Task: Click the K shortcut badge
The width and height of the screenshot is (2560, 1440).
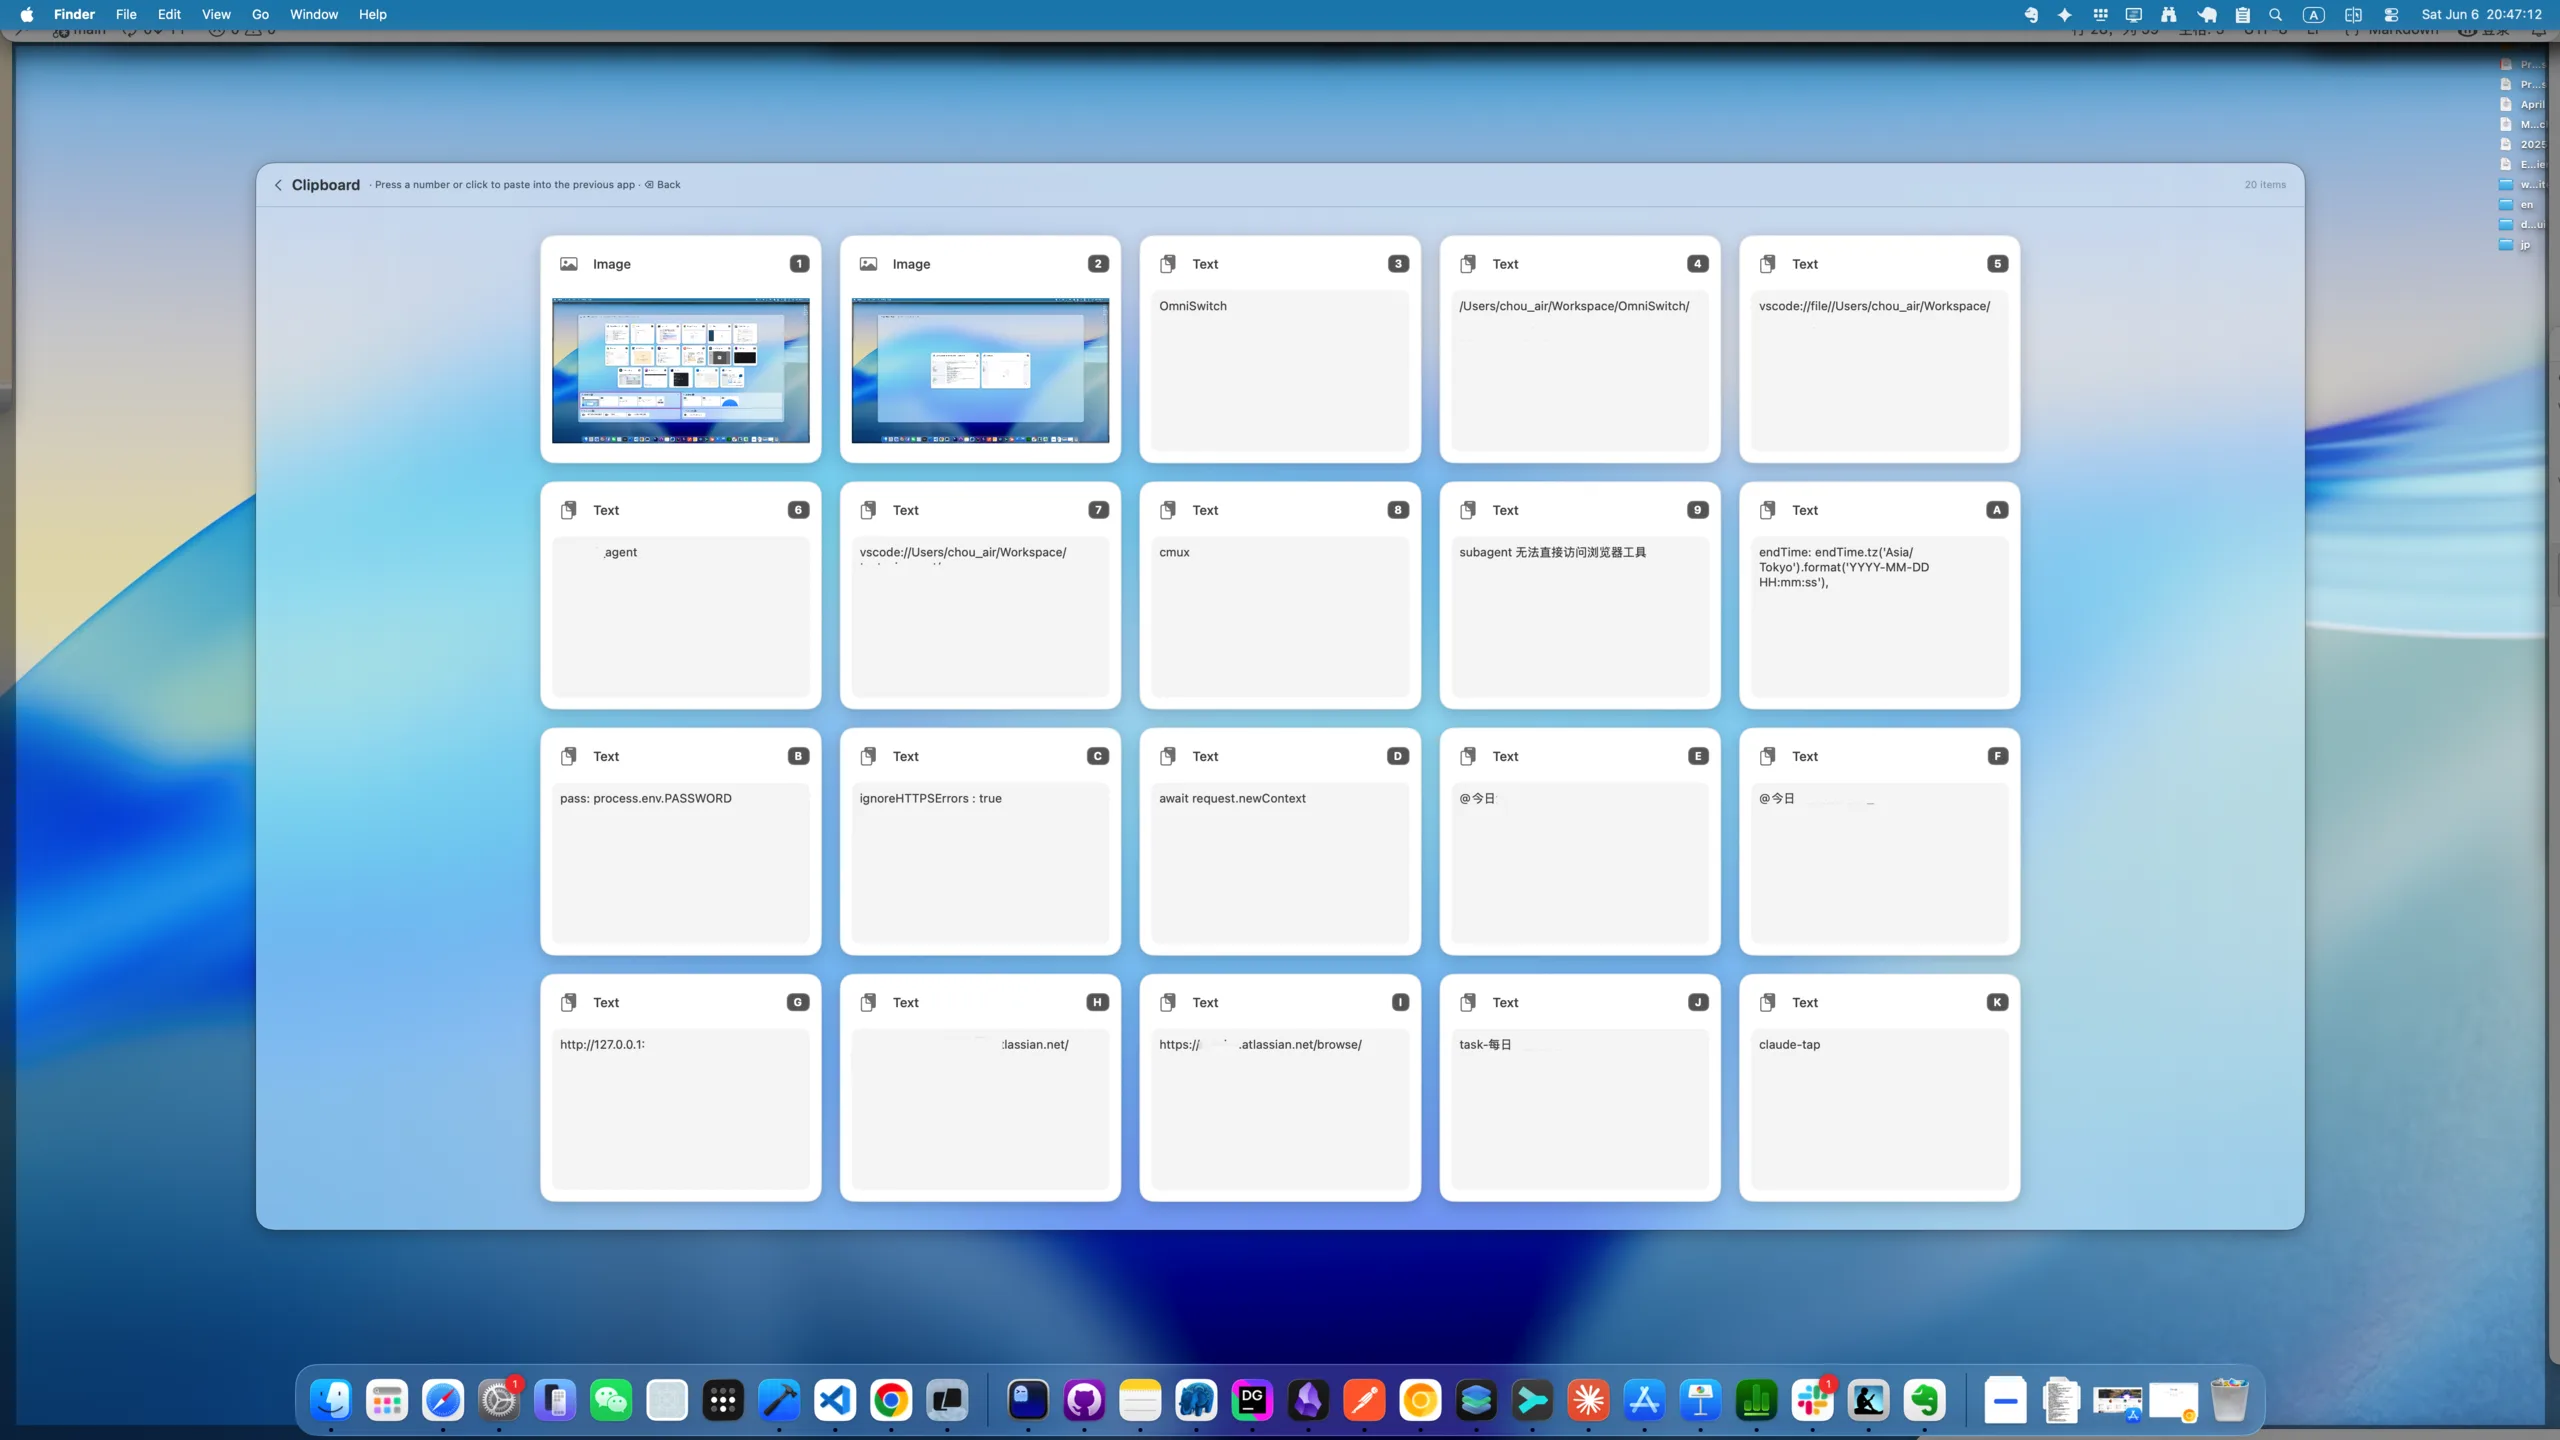Action: coord(1997,1002)
